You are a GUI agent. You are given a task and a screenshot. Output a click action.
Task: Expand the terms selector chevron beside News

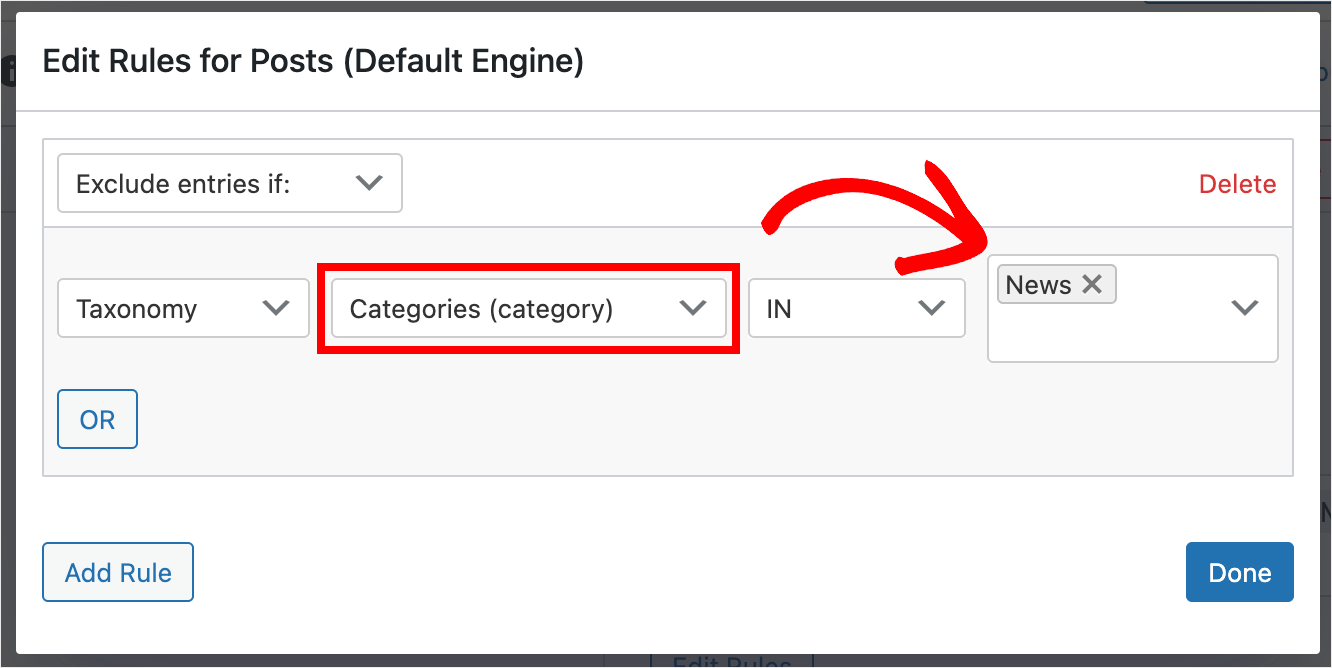(1244, 308)
